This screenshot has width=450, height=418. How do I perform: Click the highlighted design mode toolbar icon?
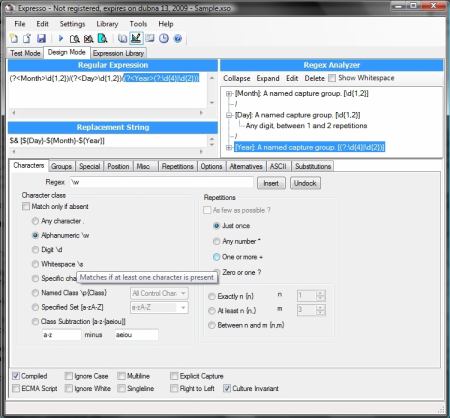tap(136, 38)
